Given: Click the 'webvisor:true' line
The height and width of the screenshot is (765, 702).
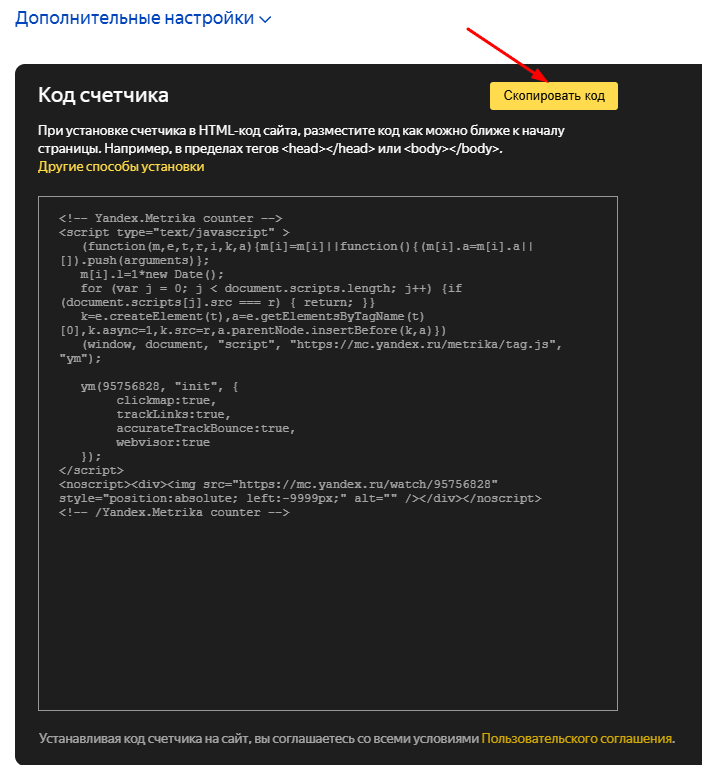Looking at the screenshot, I should pyautogui.click(x=163, y=443).
